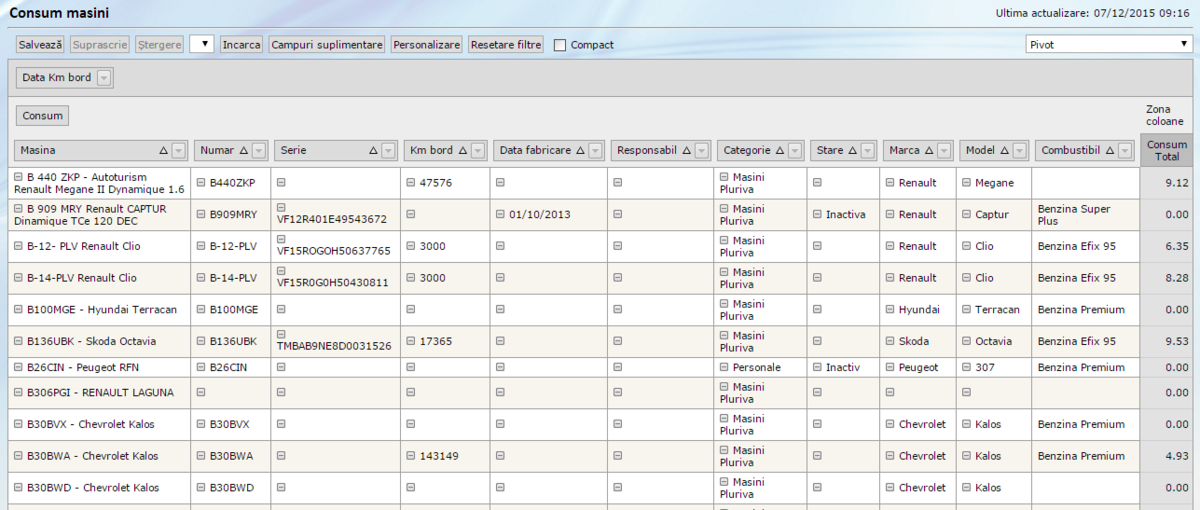Enable the Compact checkbox
1200x510 pixels.
(560, 45)
